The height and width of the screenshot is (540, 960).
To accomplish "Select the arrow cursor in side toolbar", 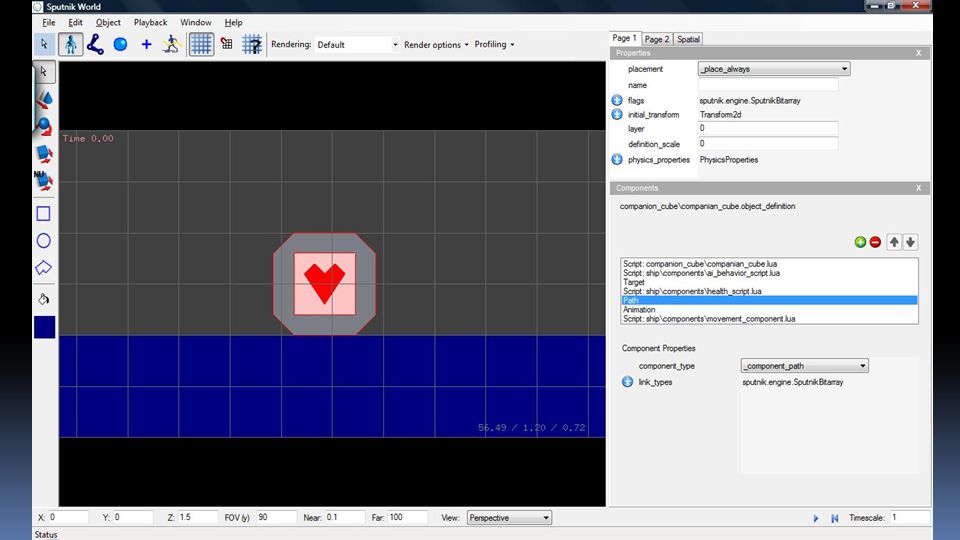I will (x=44, y=72).
